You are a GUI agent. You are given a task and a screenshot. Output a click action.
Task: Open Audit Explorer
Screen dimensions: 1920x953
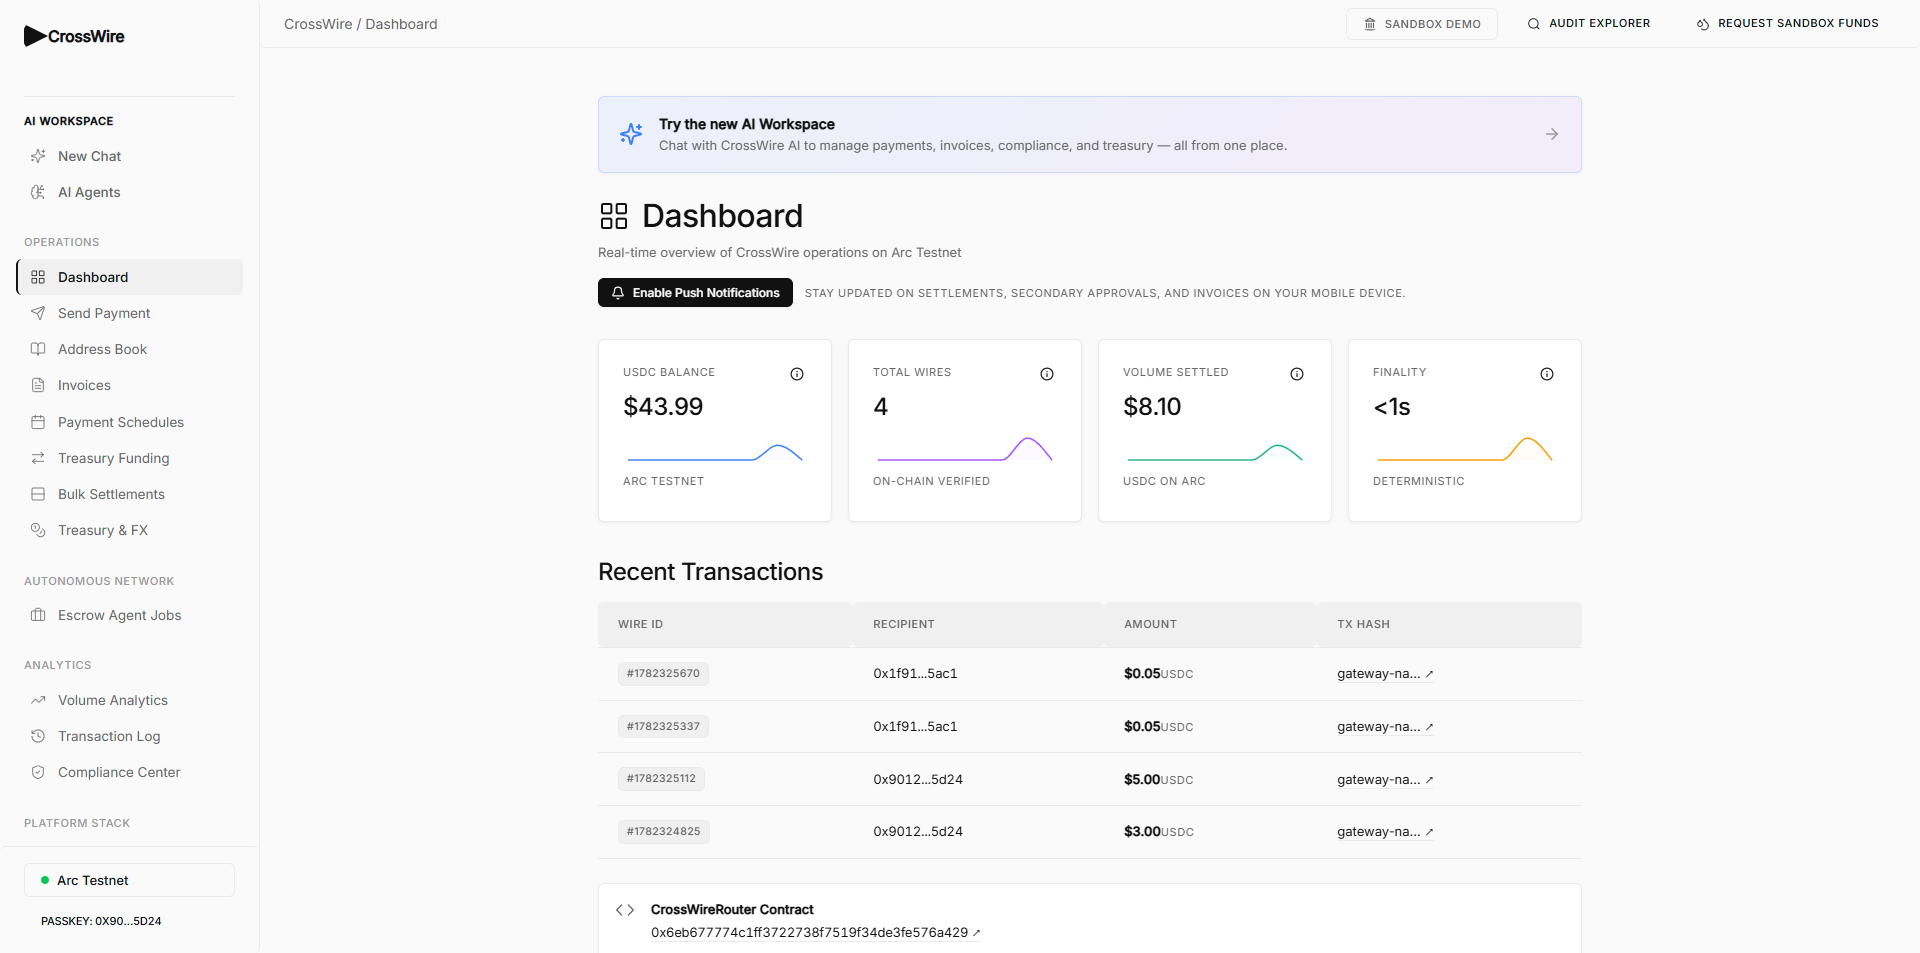[1588, 24]
